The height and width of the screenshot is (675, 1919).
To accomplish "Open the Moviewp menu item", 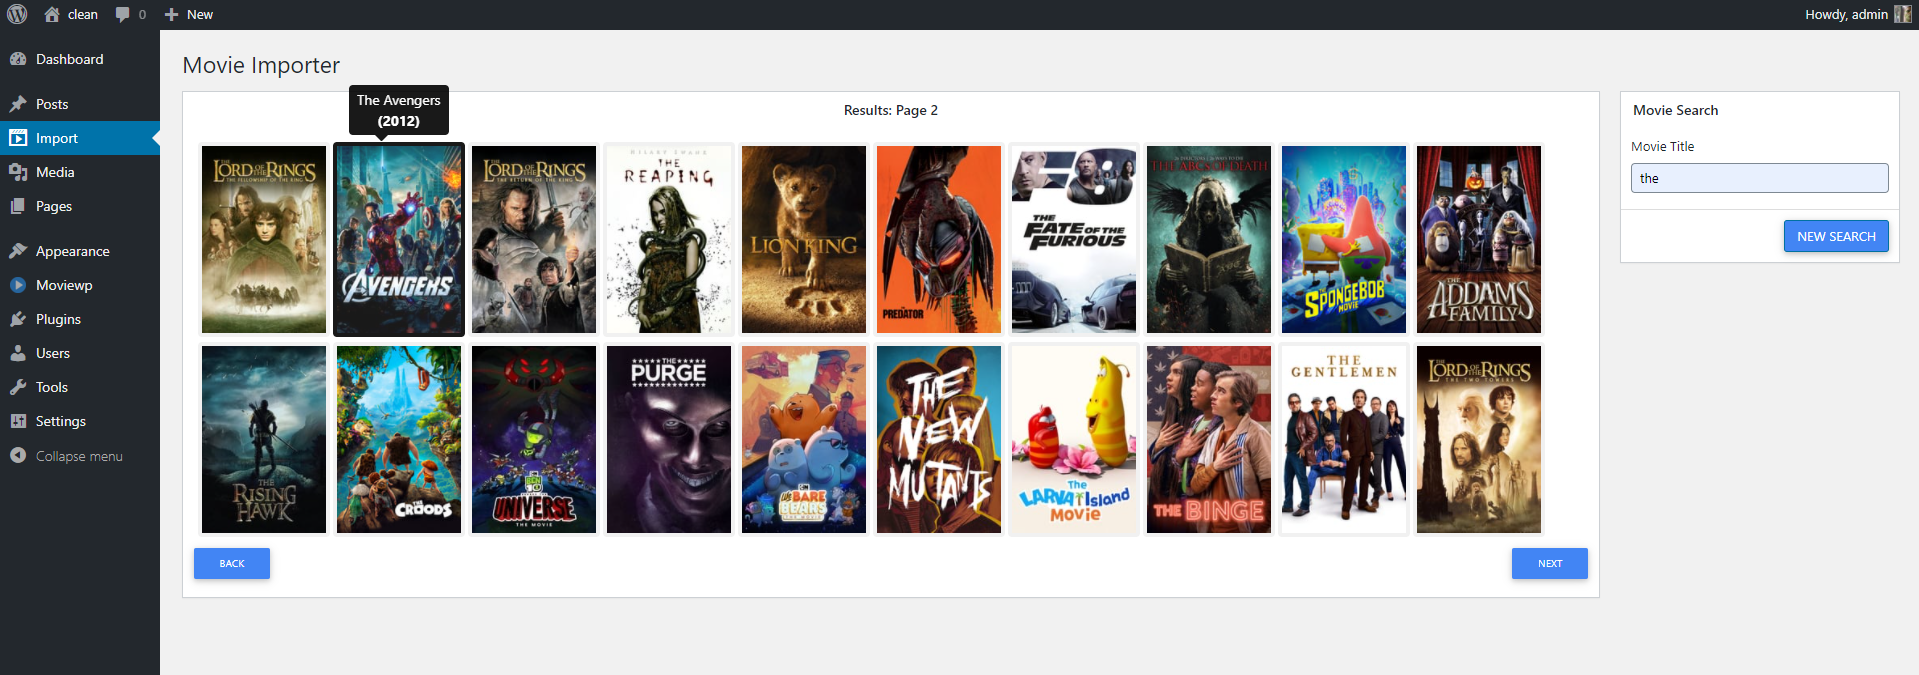I will (x=64, y=285).
